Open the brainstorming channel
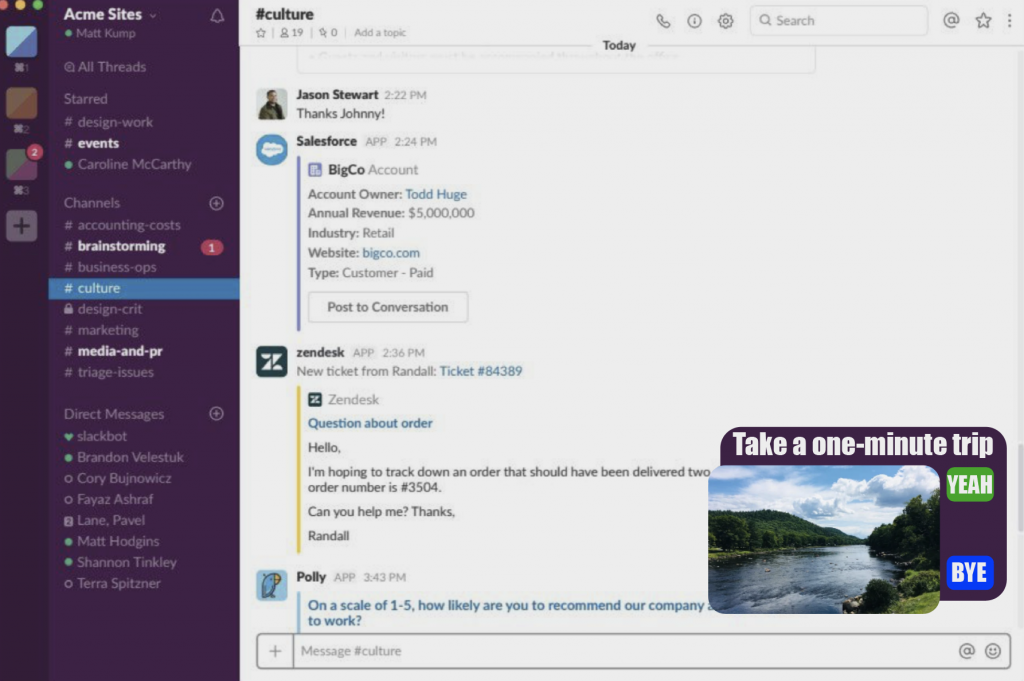The width and height of the screenshot is (1024, 681). coord(121,246)
